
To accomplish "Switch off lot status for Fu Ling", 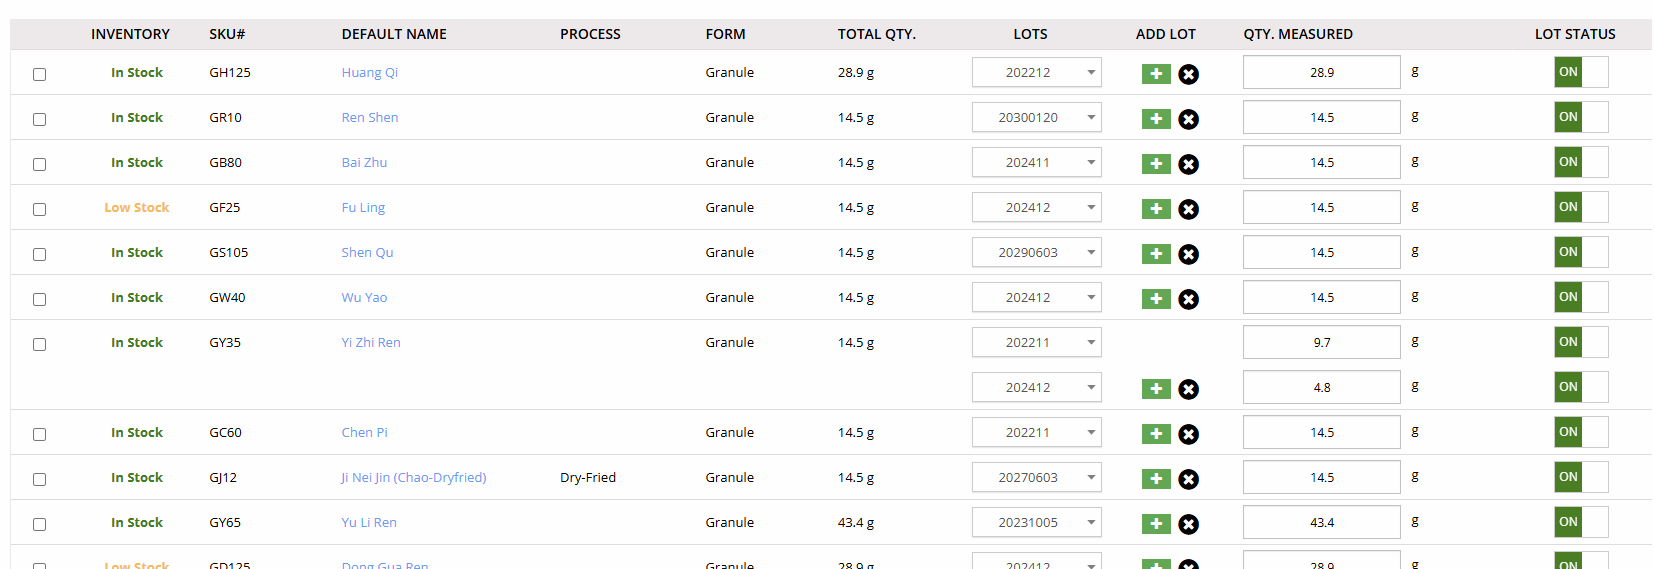I will click(1580, 207).
